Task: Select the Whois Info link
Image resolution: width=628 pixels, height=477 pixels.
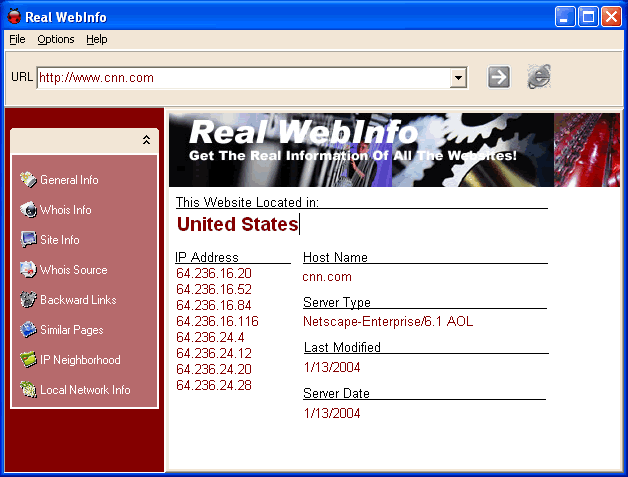Action: (66, 210)
